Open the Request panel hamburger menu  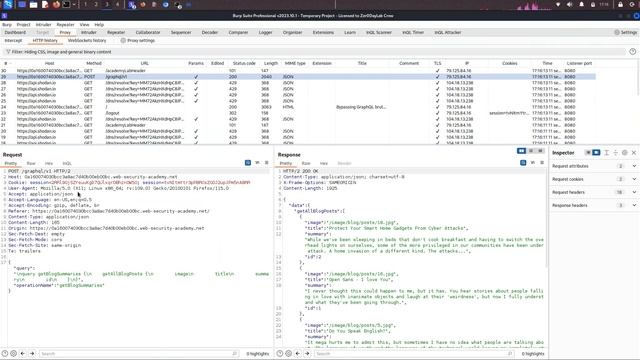click(x=267, y=163)
